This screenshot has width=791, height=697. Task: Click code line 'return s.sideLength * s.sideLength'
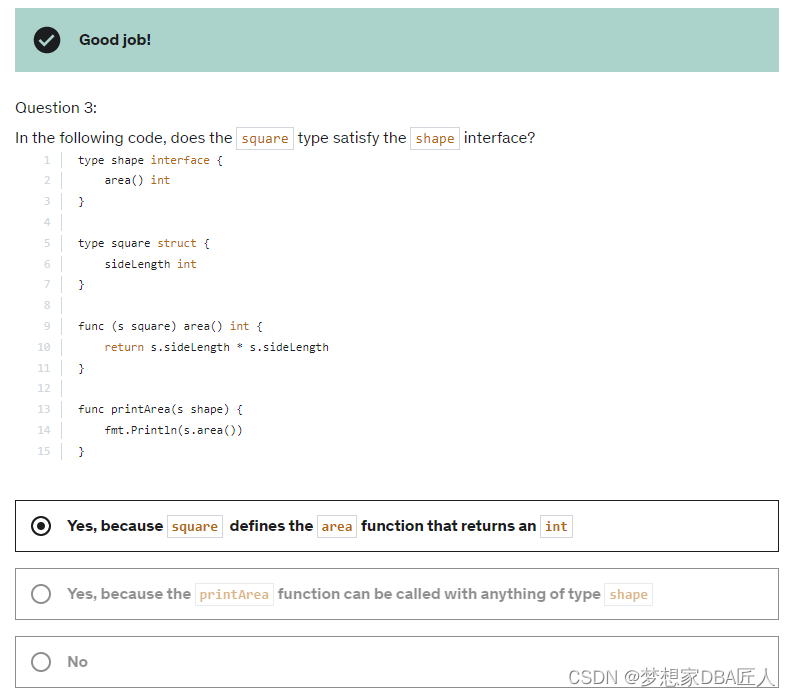(216, 347)
